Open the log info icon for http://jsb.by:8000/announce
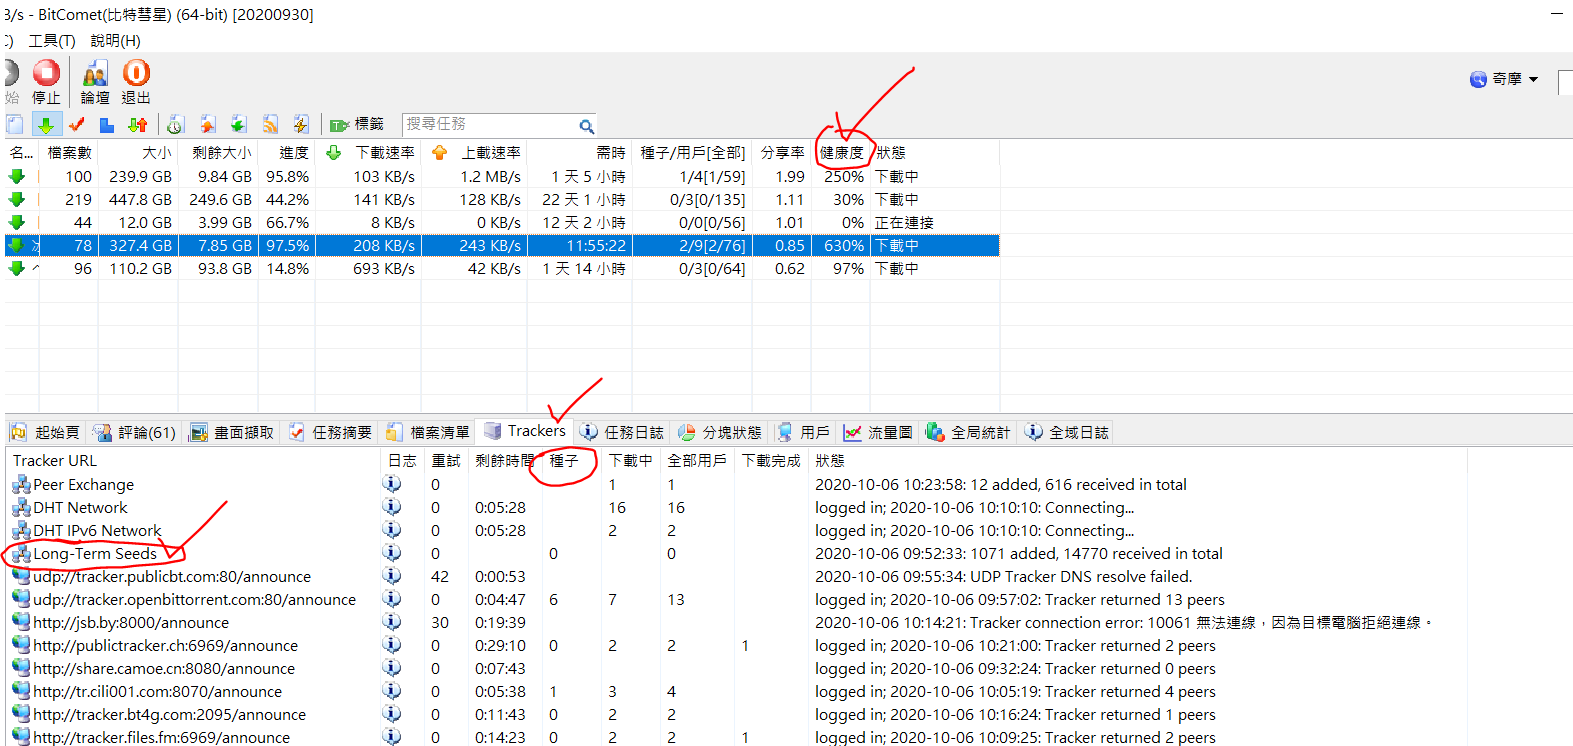This screenshot has height=746, width=1573. pos(392,621)
